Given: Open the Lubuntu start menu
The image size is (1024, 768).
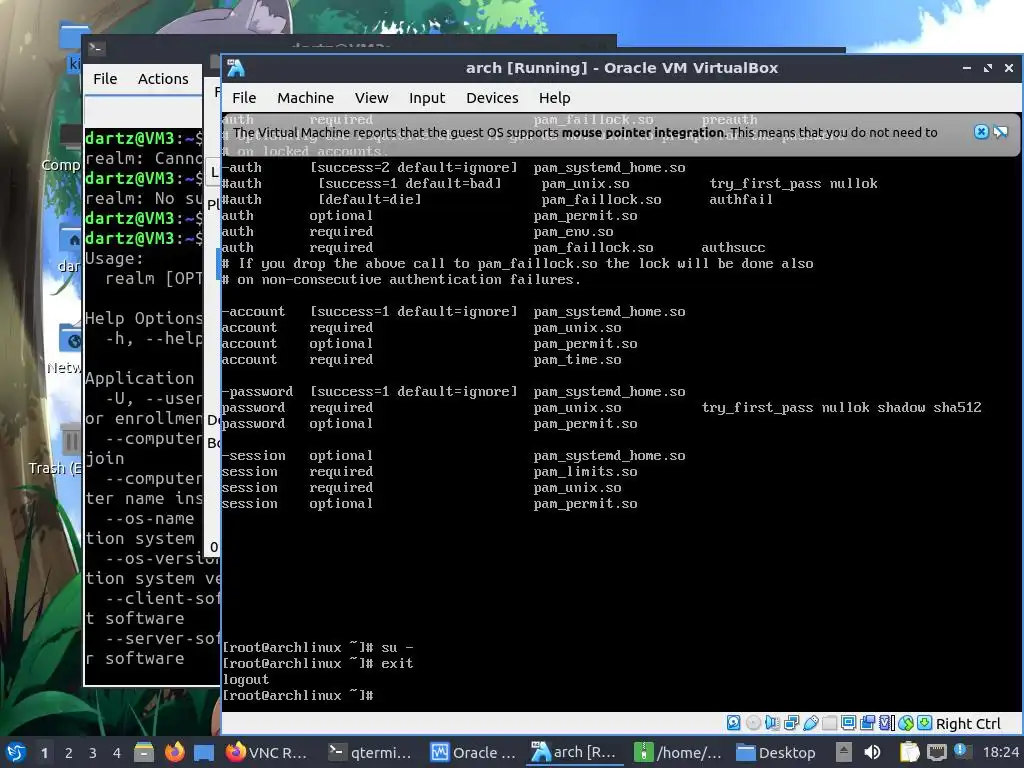Looking at the screenshot, I should [16, 752].
